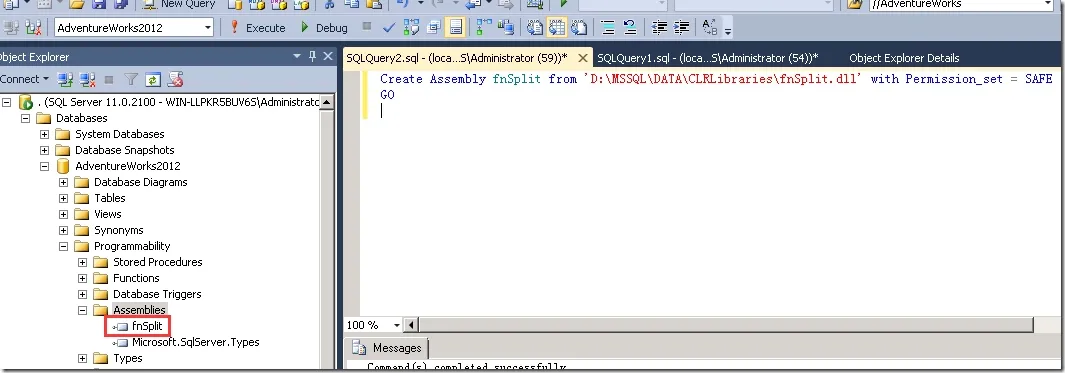1065x373 pixels.
Task: Specify values for template parameters icon
Action: point(710,27)
